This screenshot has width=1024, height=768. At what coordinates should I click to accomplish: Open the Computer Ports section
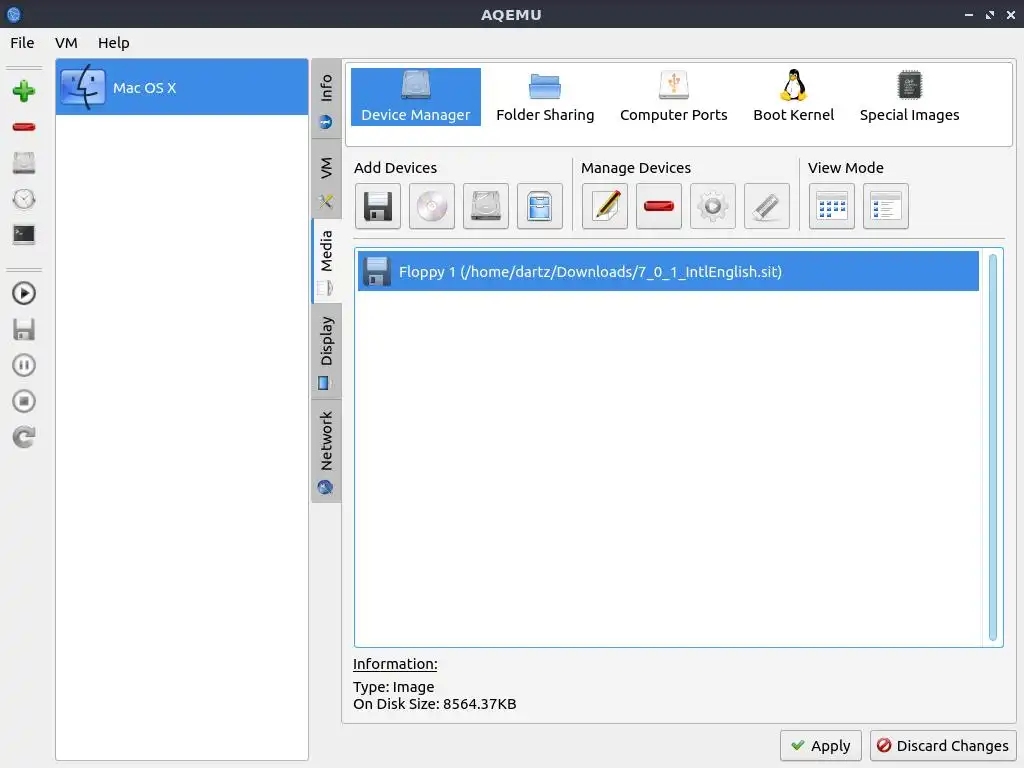tap(673, 97)
